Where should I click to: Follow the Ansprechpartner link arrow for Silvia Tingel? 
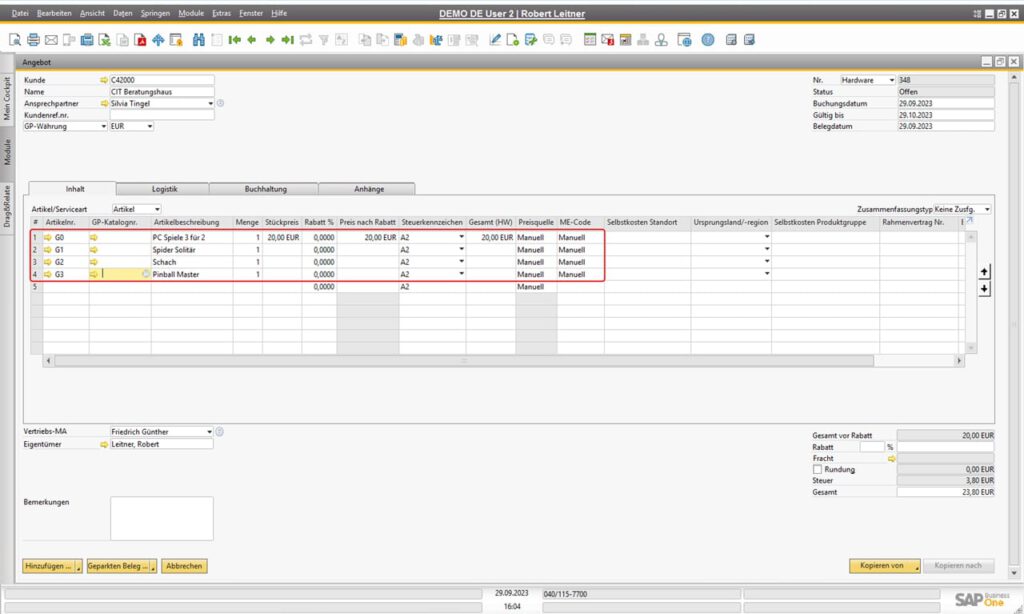(x=104, y=104)
